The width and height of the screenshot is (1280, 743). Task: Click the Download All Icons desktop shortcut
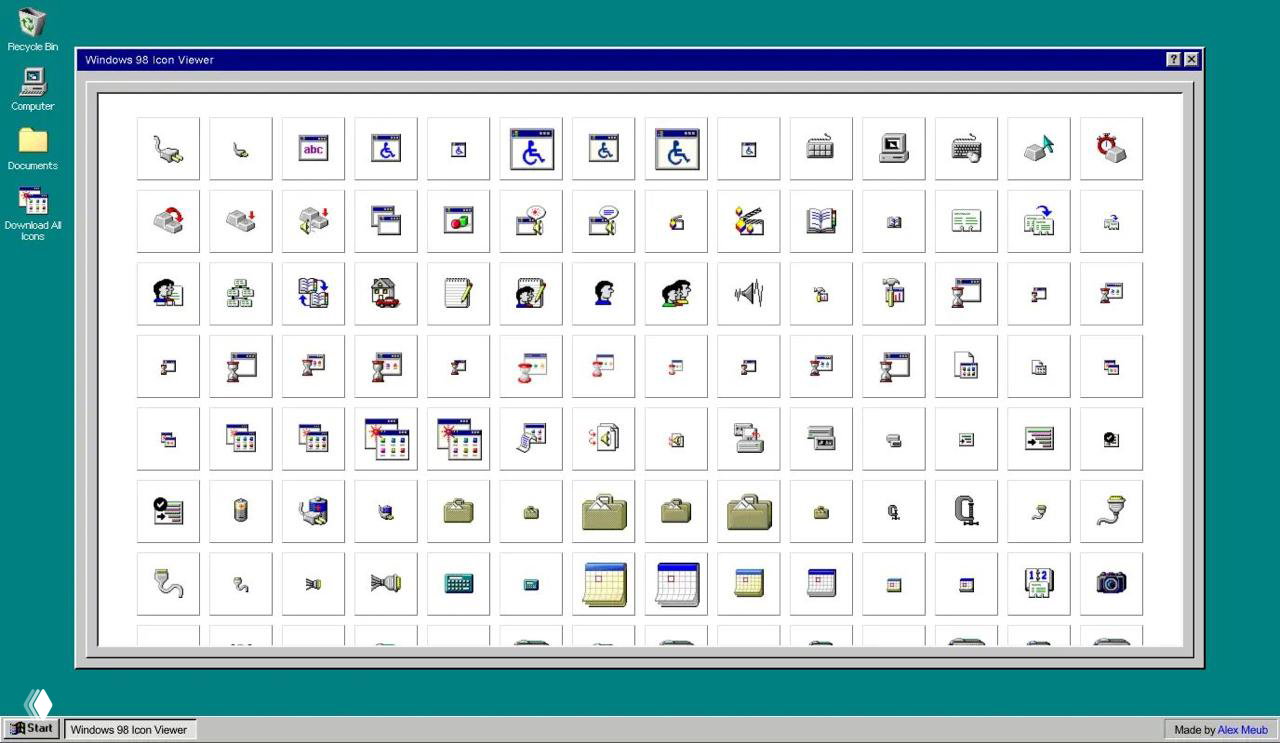coord(33,213)
